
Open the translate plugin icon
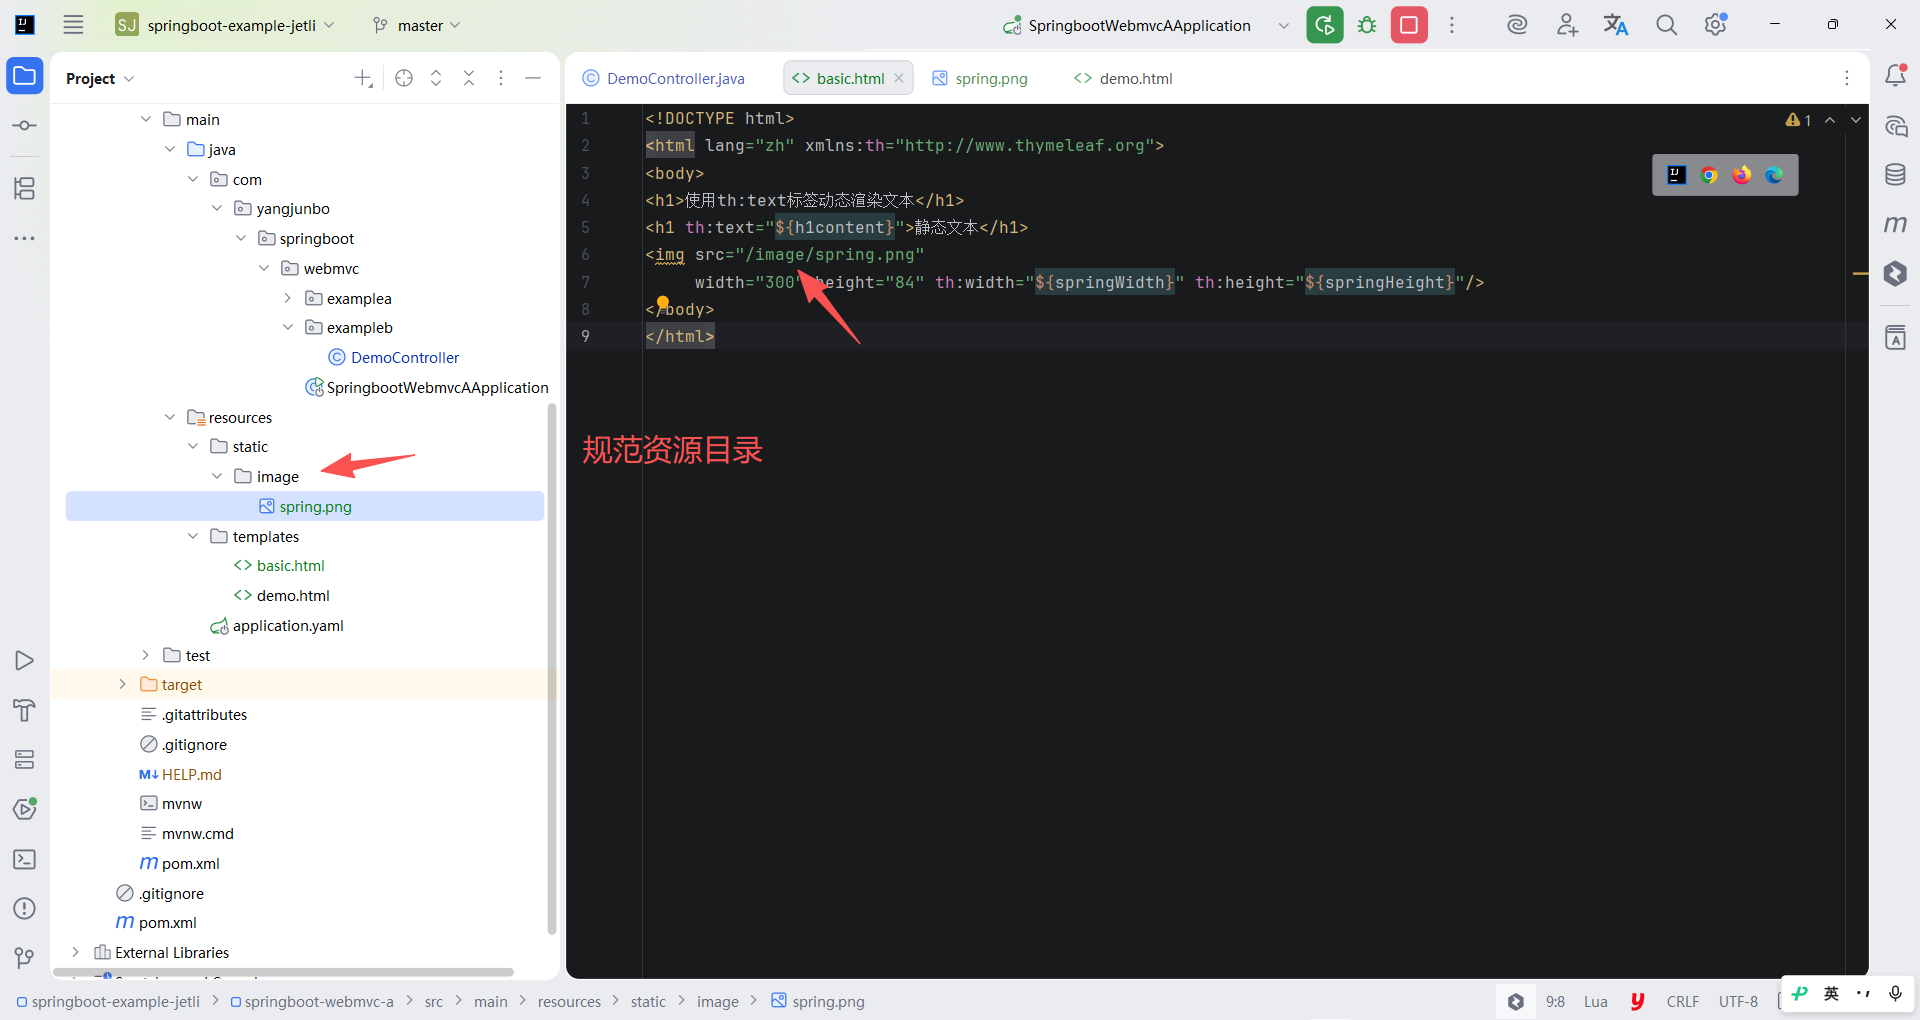1616,25
